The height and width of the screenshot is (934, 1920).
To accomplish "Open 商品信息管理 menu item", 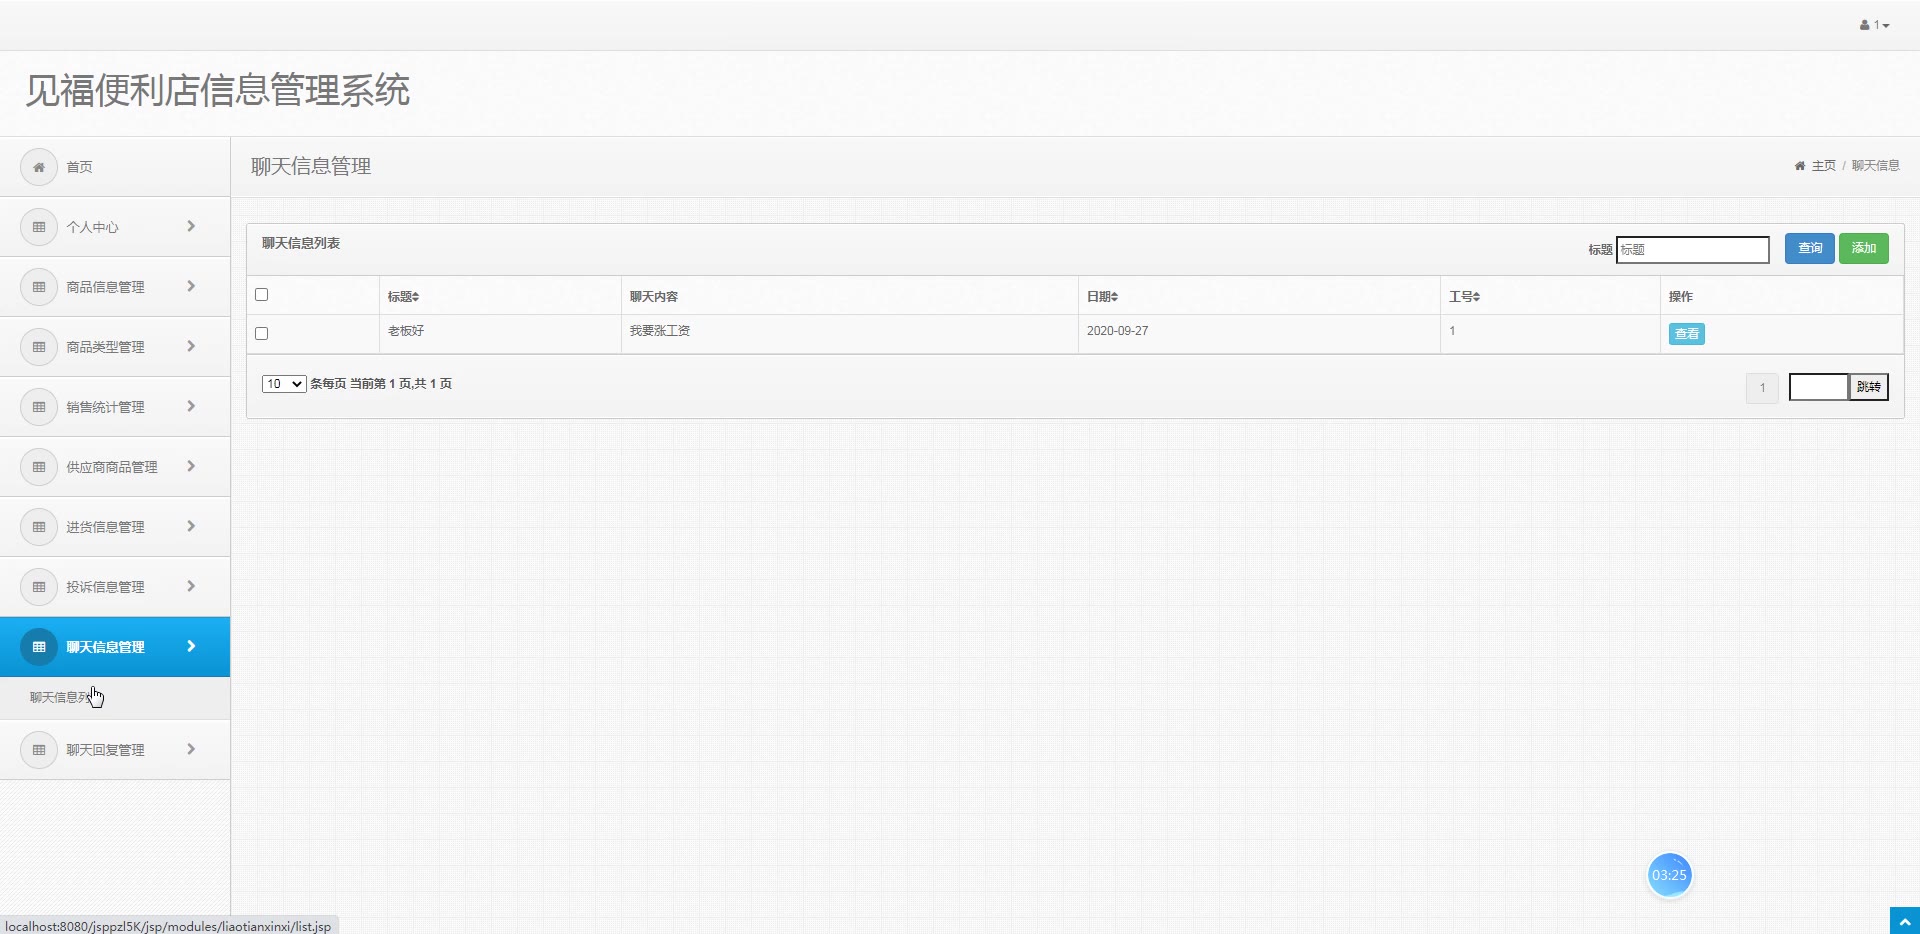I will 115,287.
